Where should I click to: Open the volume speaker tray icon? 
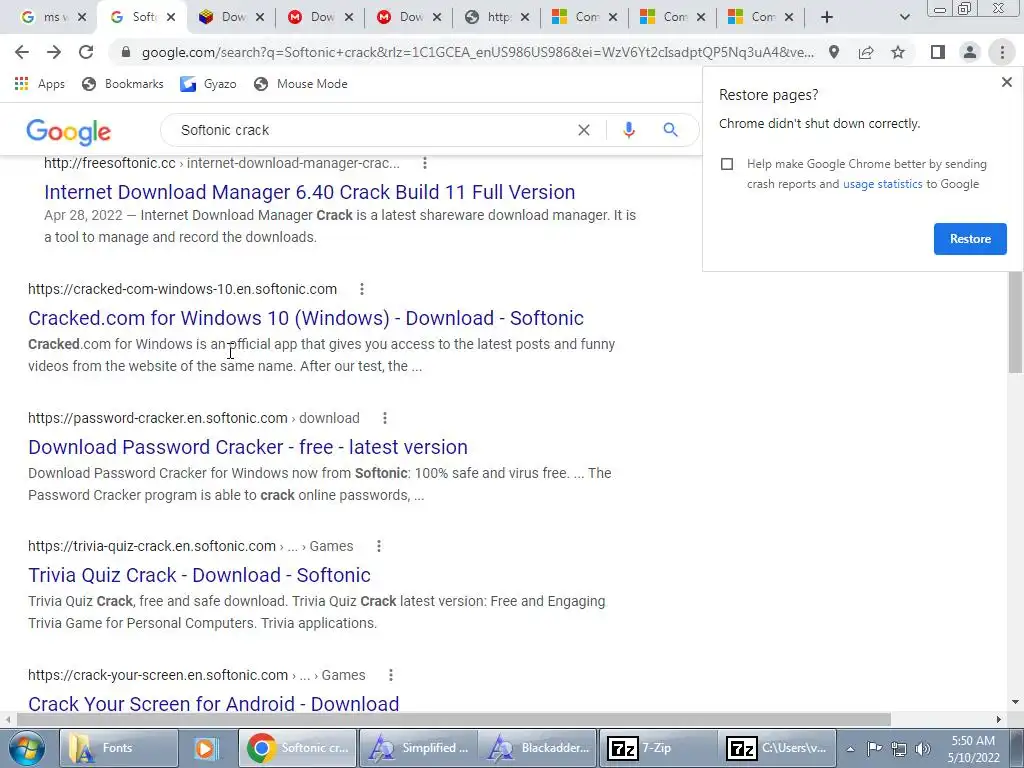tap(922, 748)
